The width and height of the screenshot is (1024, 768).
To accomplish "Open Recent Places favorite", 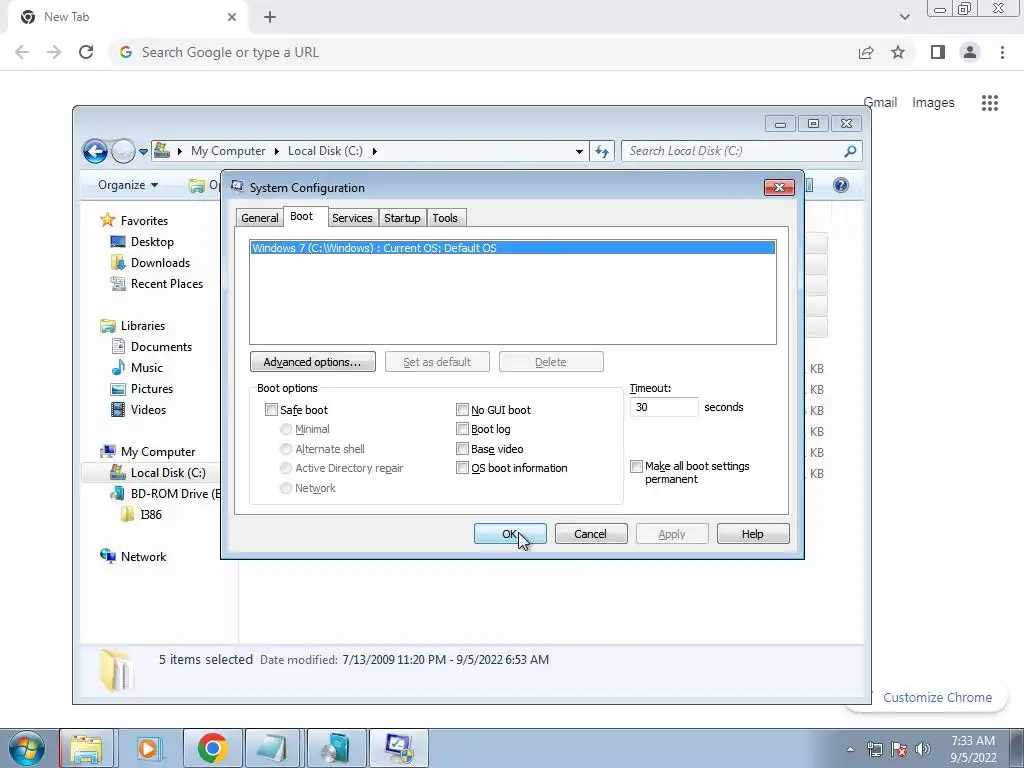I will pos(167,283).
